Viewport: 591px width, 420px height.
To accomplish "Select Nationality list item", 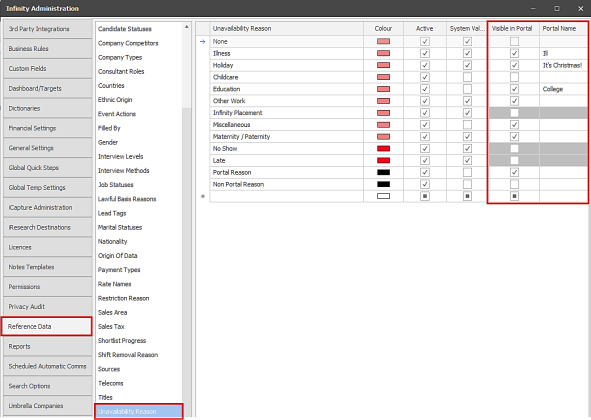I will click(x=112, y=241).
